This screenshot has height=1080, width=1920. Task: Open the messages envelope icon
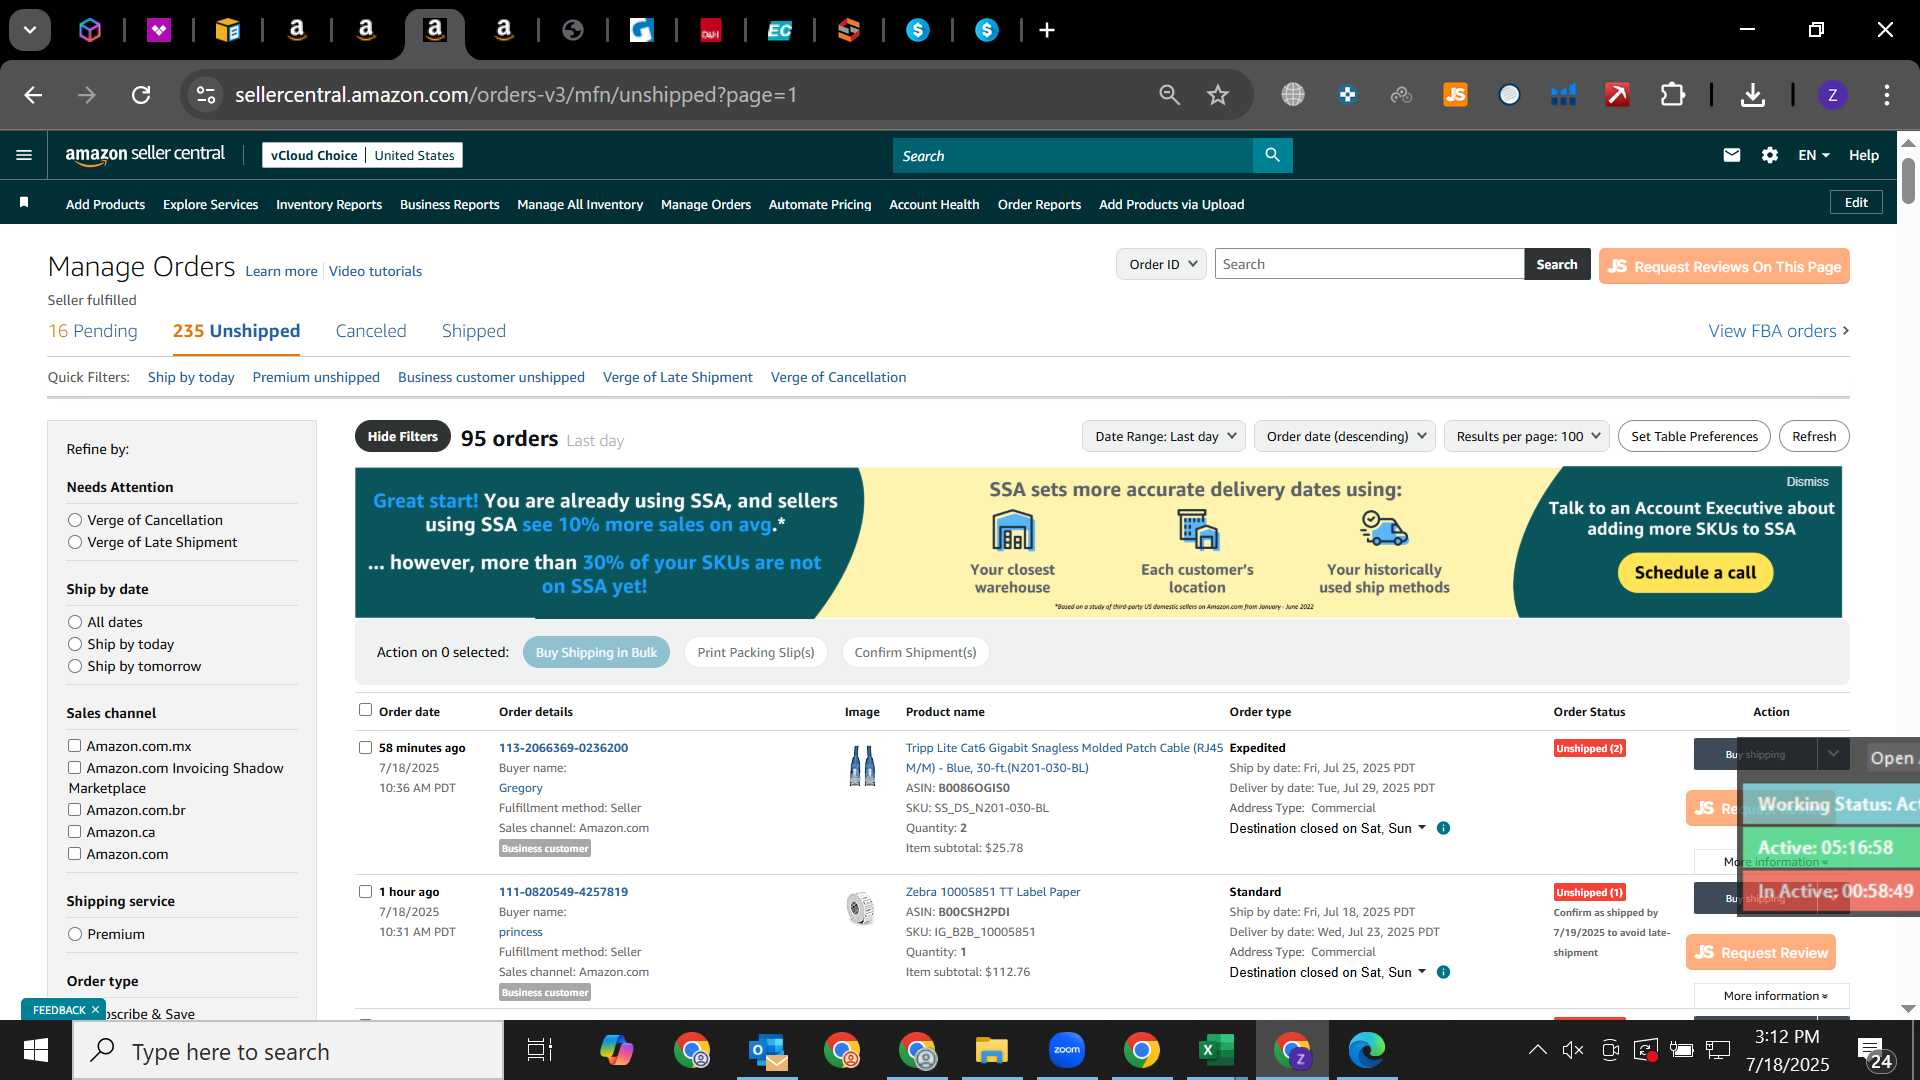(x=1732, y=155)
